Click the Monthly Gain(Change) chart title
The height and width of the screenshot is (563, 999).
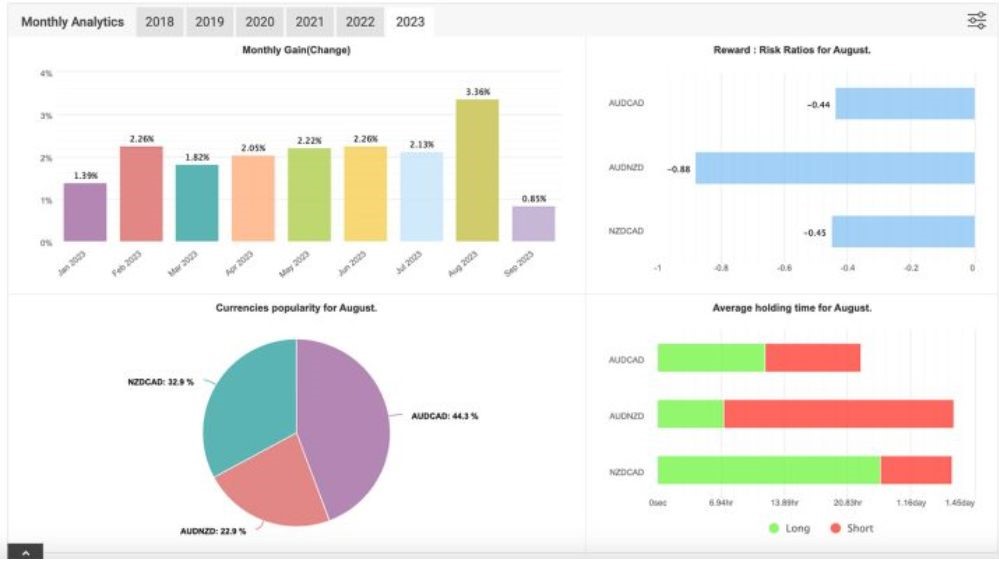[296, 50]
